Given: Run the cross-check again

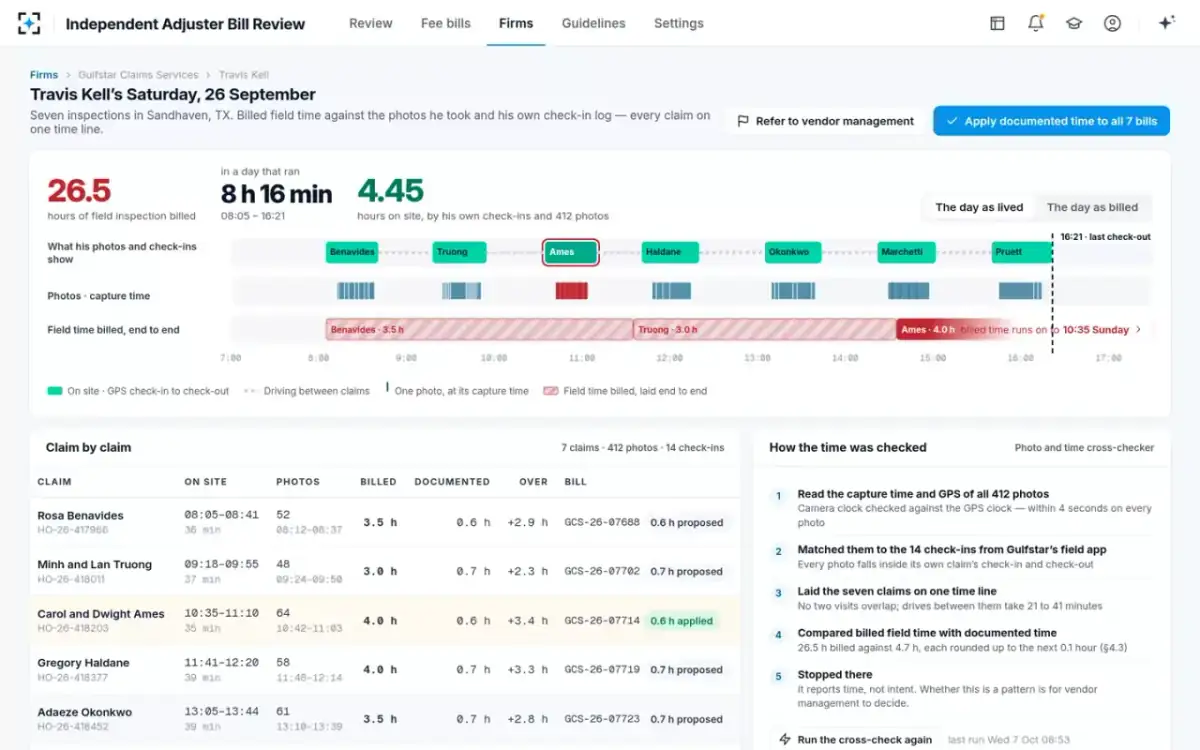Looking at the screenshot, I should (855, 740).
